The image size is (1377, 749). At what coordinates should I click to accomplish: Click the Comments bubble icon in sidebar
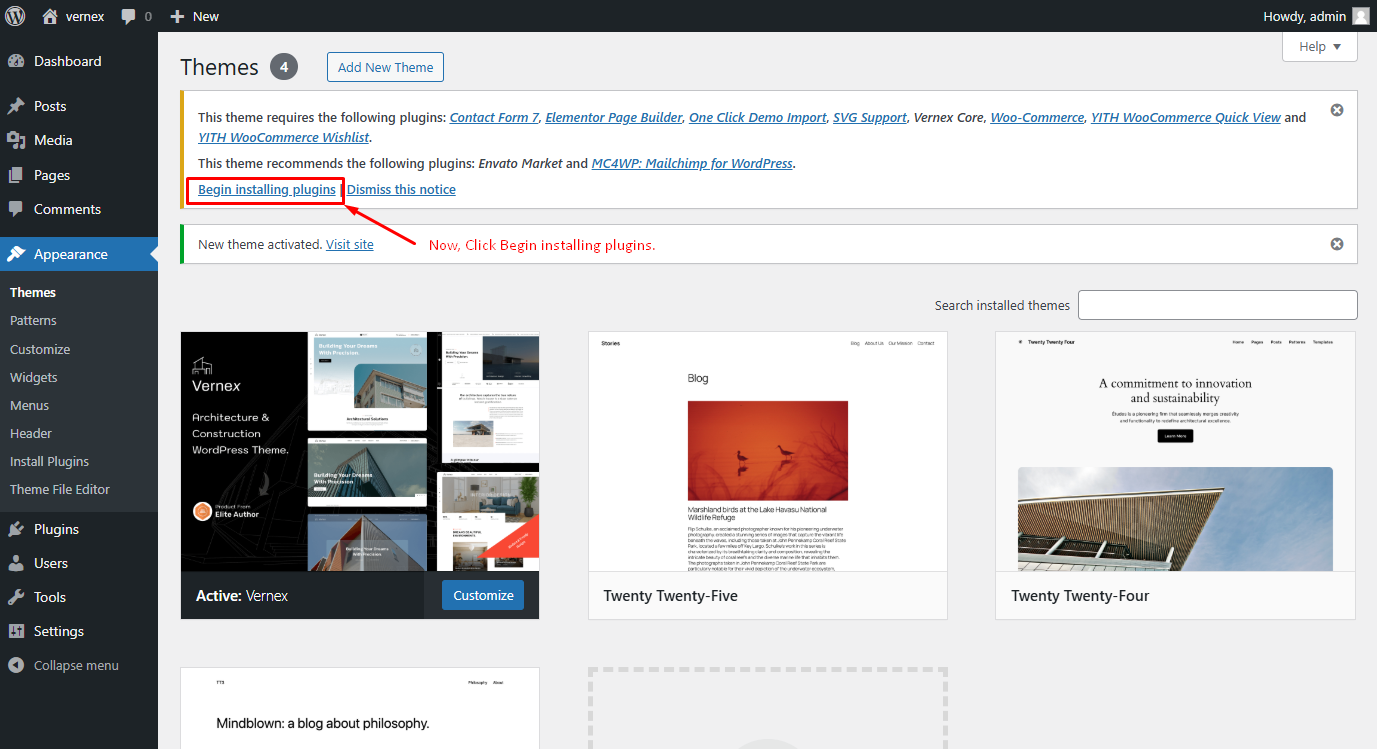(x=16, y=209)
